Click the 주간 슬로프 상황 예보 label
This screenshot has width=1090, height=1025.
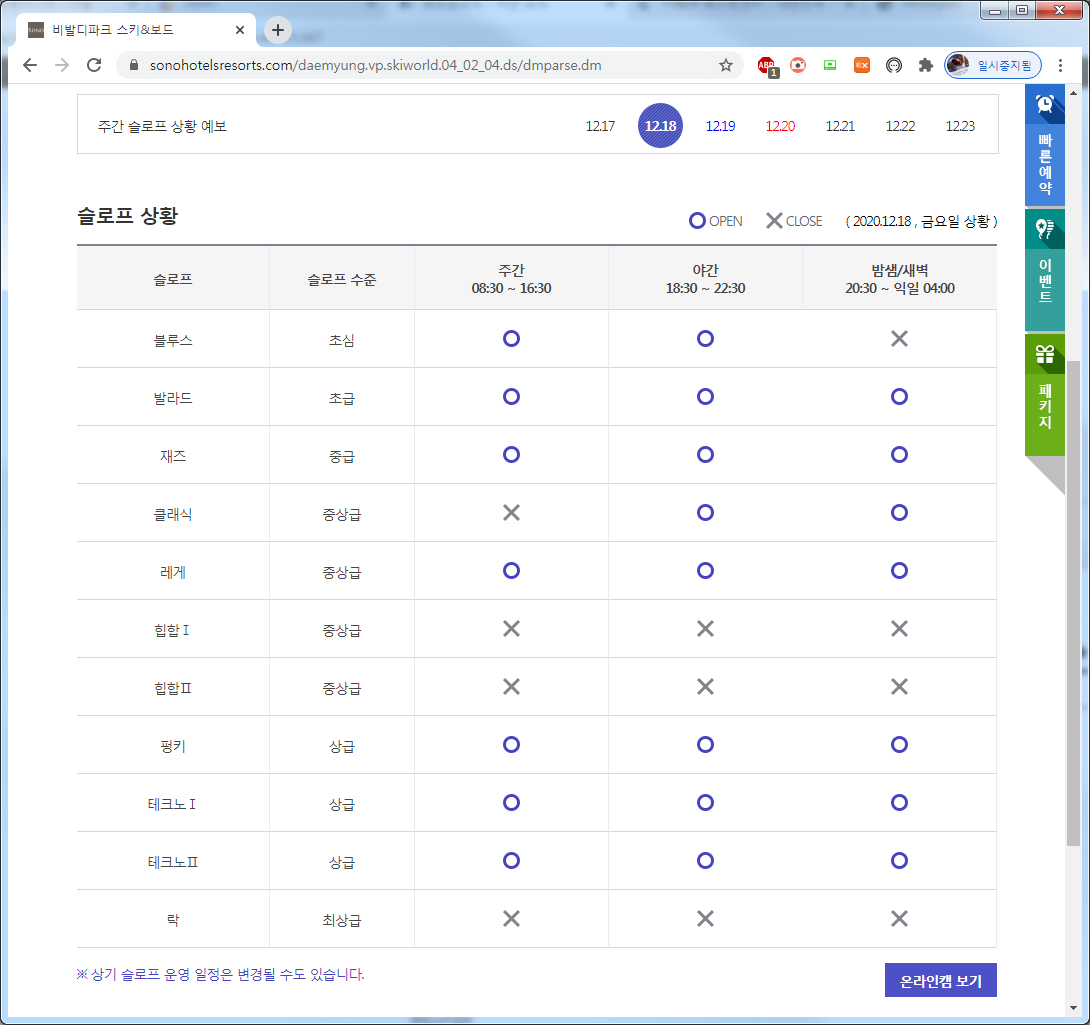[162, 126]
